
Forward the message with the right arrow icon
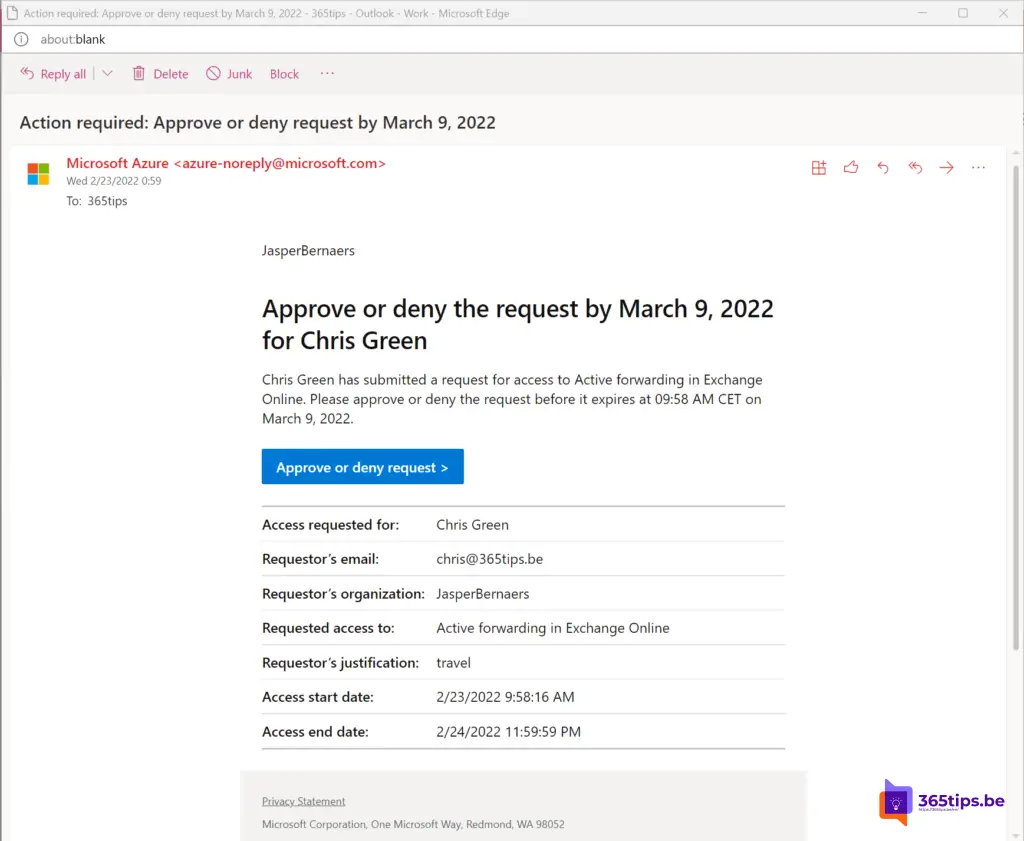[x=946, y=168]
